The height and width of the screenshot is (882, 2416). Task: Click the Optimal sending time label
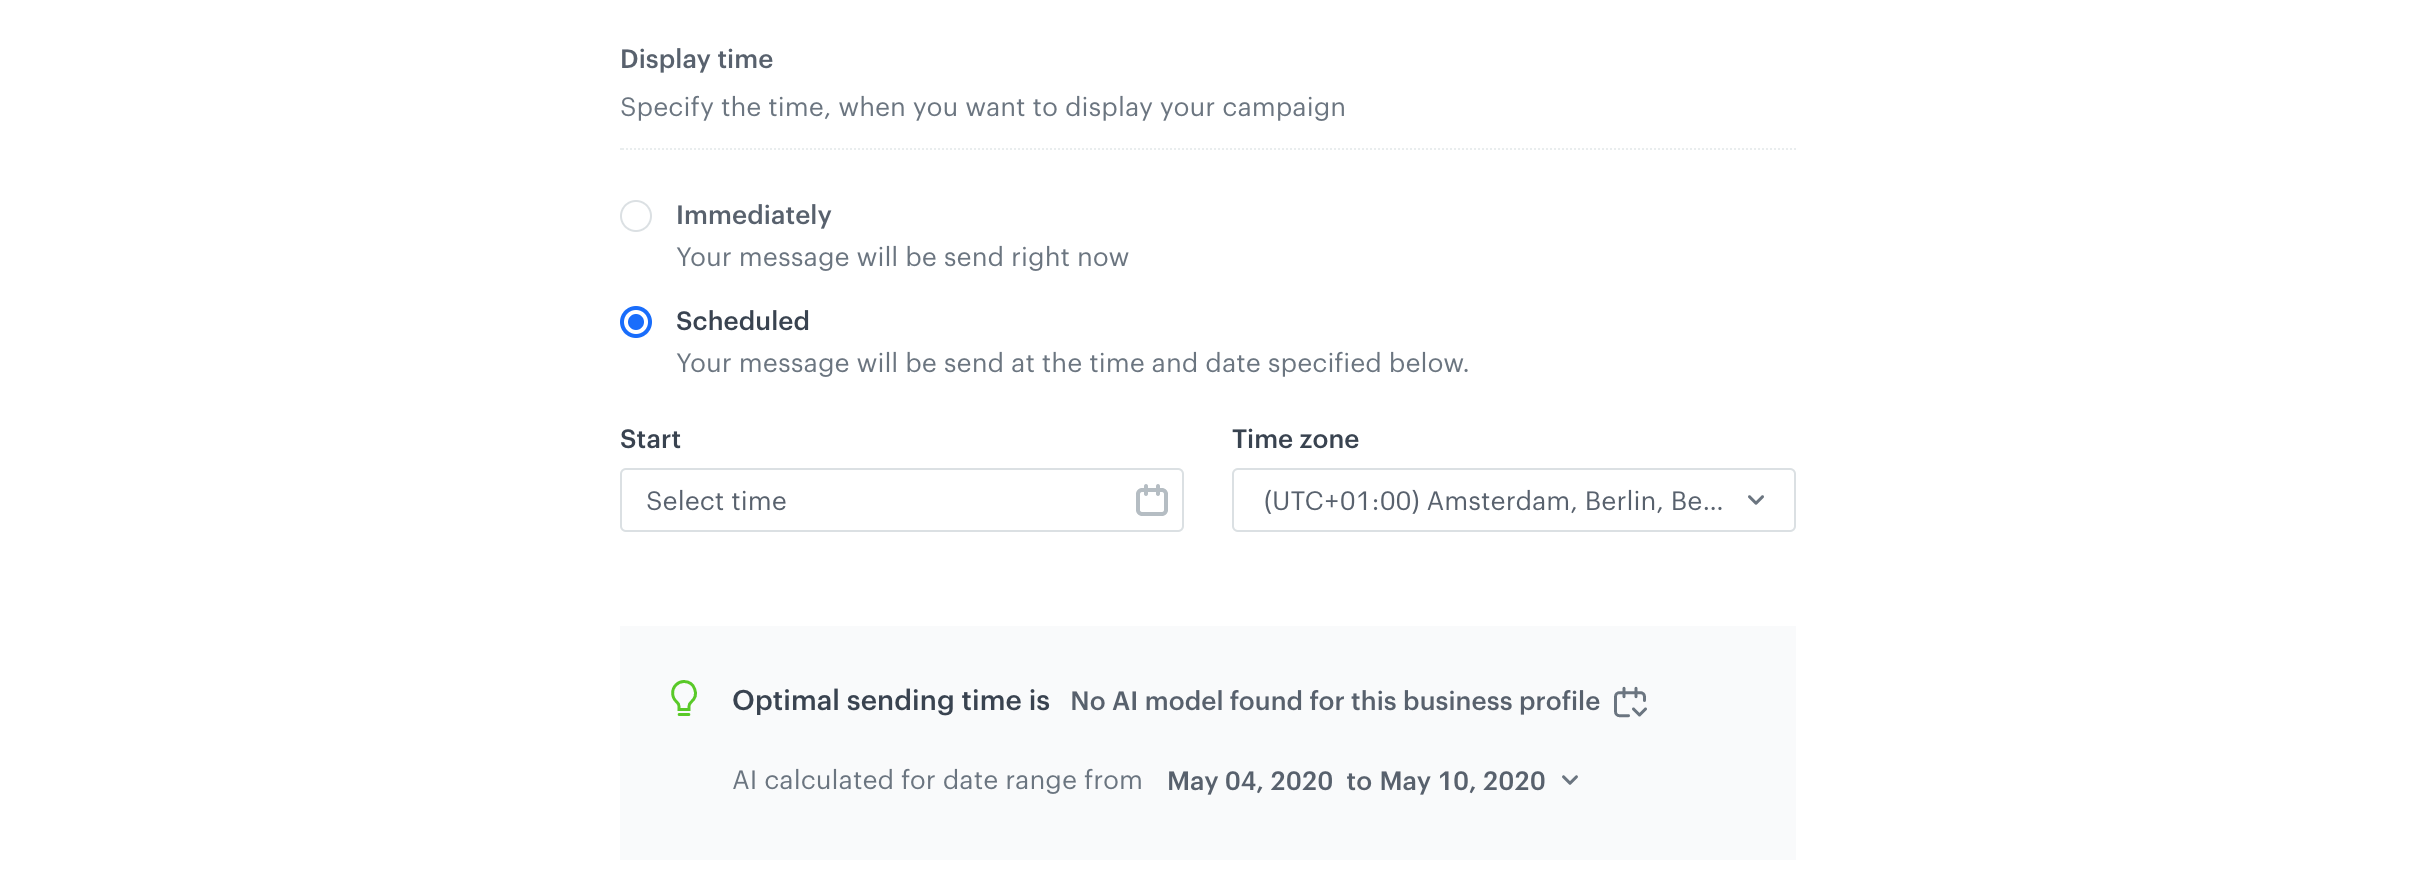(x=891, y=700)
